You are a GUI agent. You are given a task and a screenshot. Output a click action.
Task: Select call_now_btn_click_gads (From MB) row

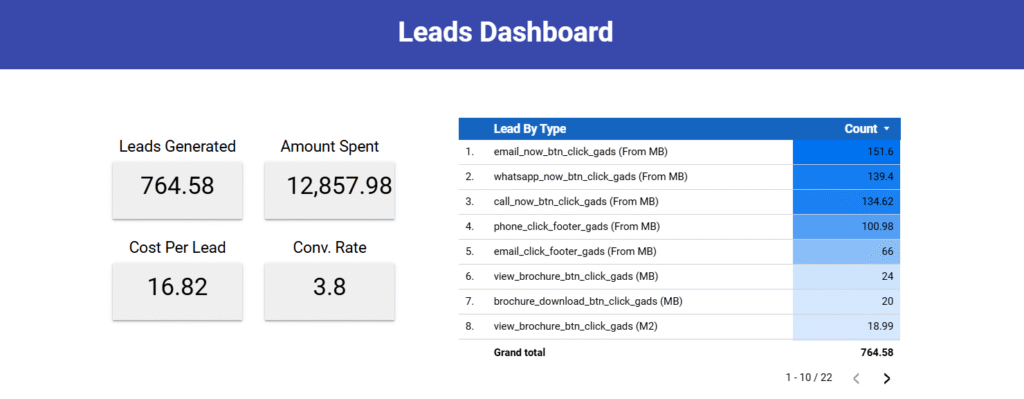pyautogui.click(x=679, y=202)
